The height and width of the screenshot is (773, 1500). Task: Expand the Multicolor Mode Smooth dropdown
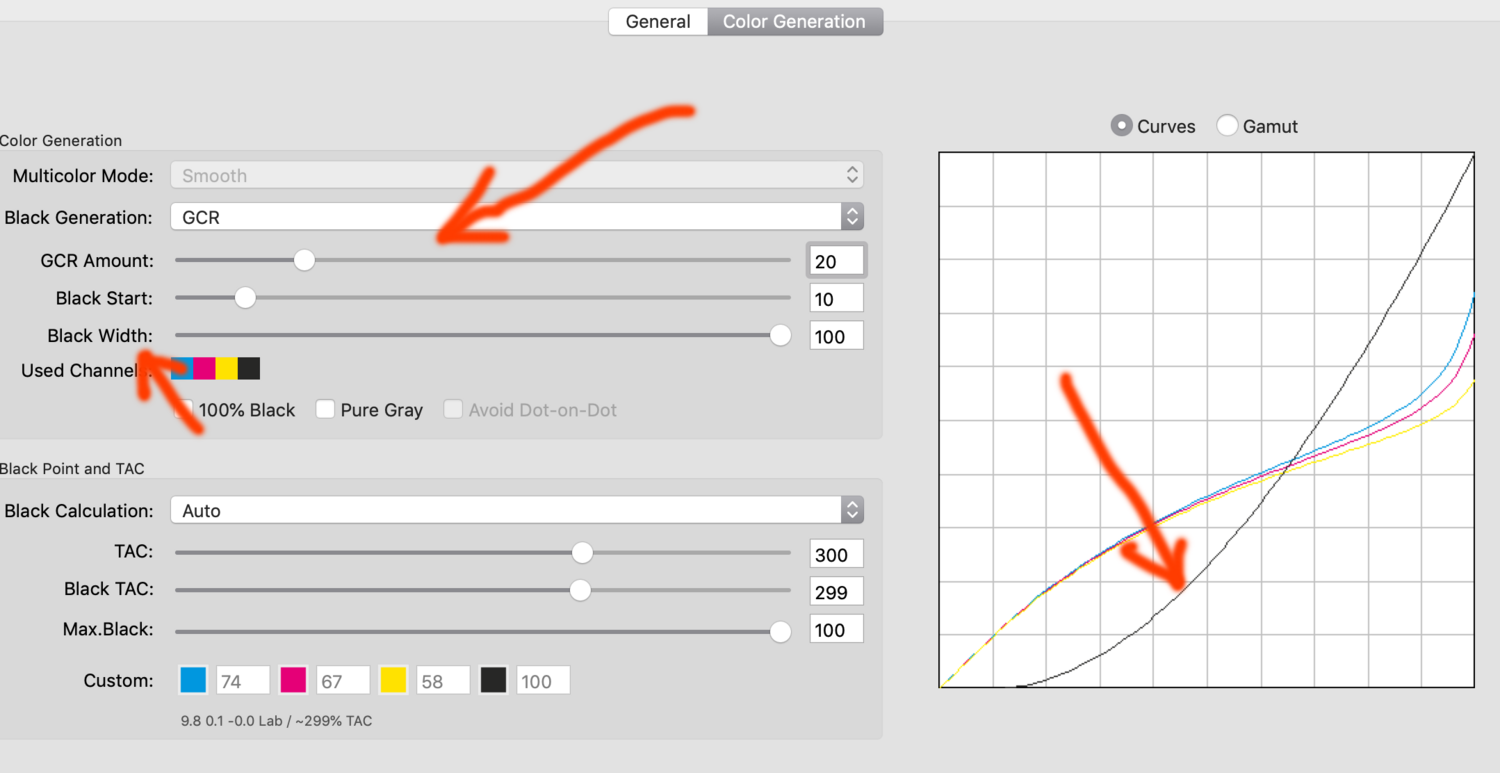pos(516,176)
